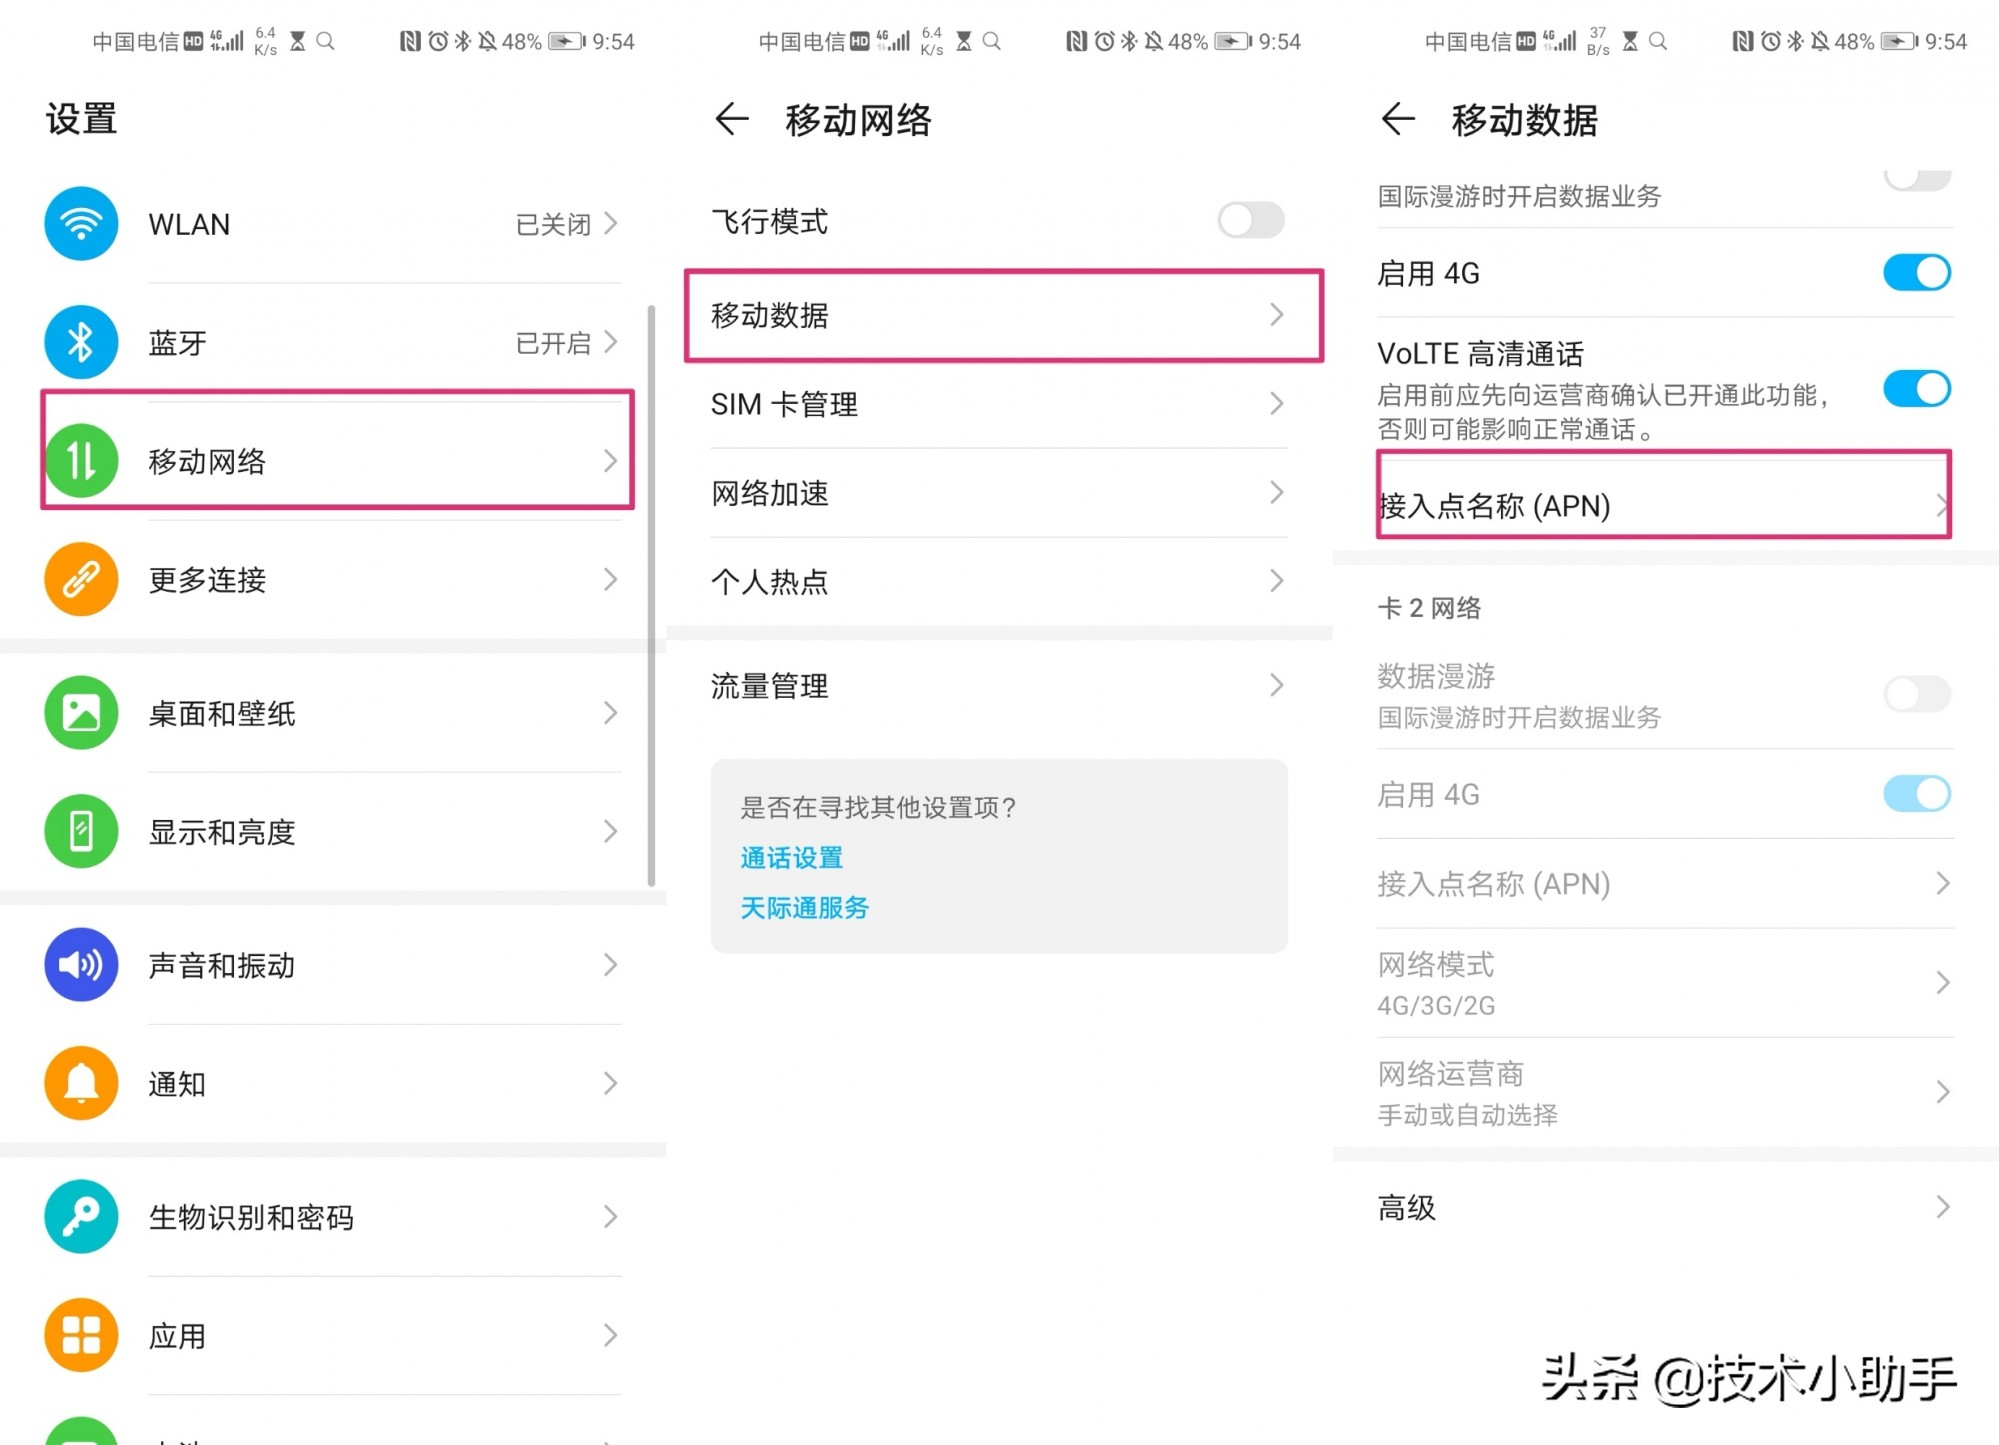Open WLAN settings via the blue Wi-Fi icon

[80, 224]
